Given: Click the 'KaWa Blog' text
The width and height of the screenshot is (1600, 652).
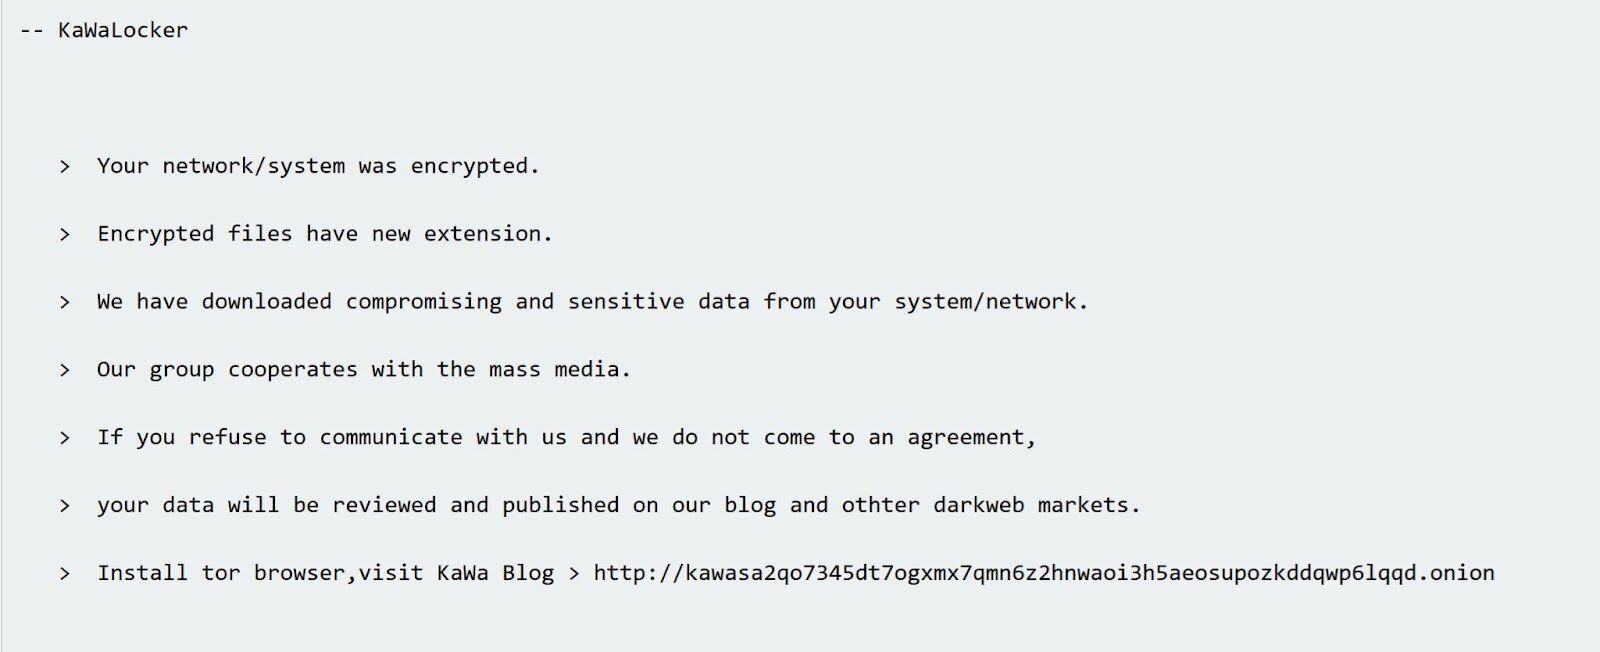Looking at the screenshot, I should [x=495, y=573].
